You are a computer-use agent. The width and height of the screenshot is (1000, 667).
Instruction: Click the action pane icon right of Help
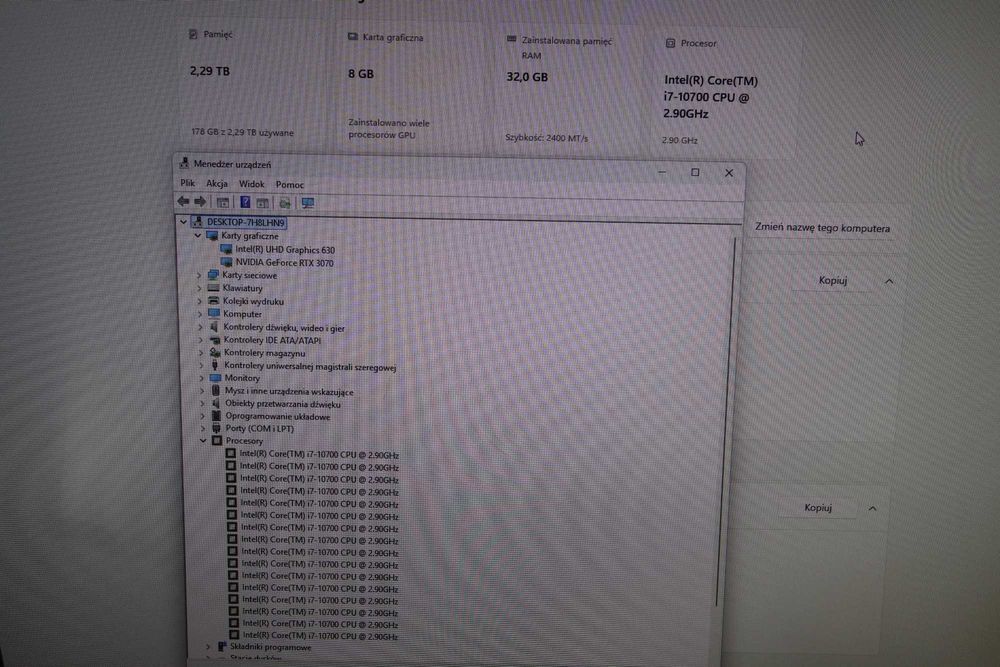(x=262, y=203)
